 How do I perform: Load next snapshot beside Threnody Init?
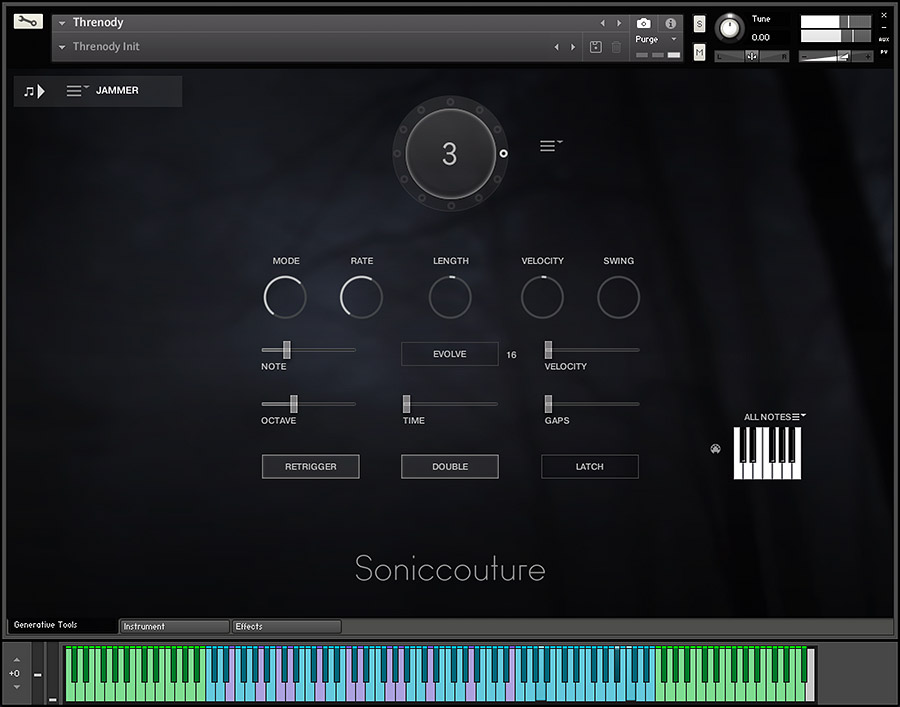[x=572, y=47]
